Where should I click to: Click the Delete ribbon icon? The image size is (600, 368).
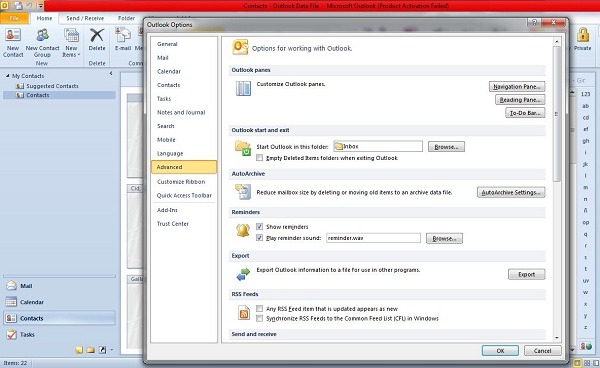tap(97, 40)
